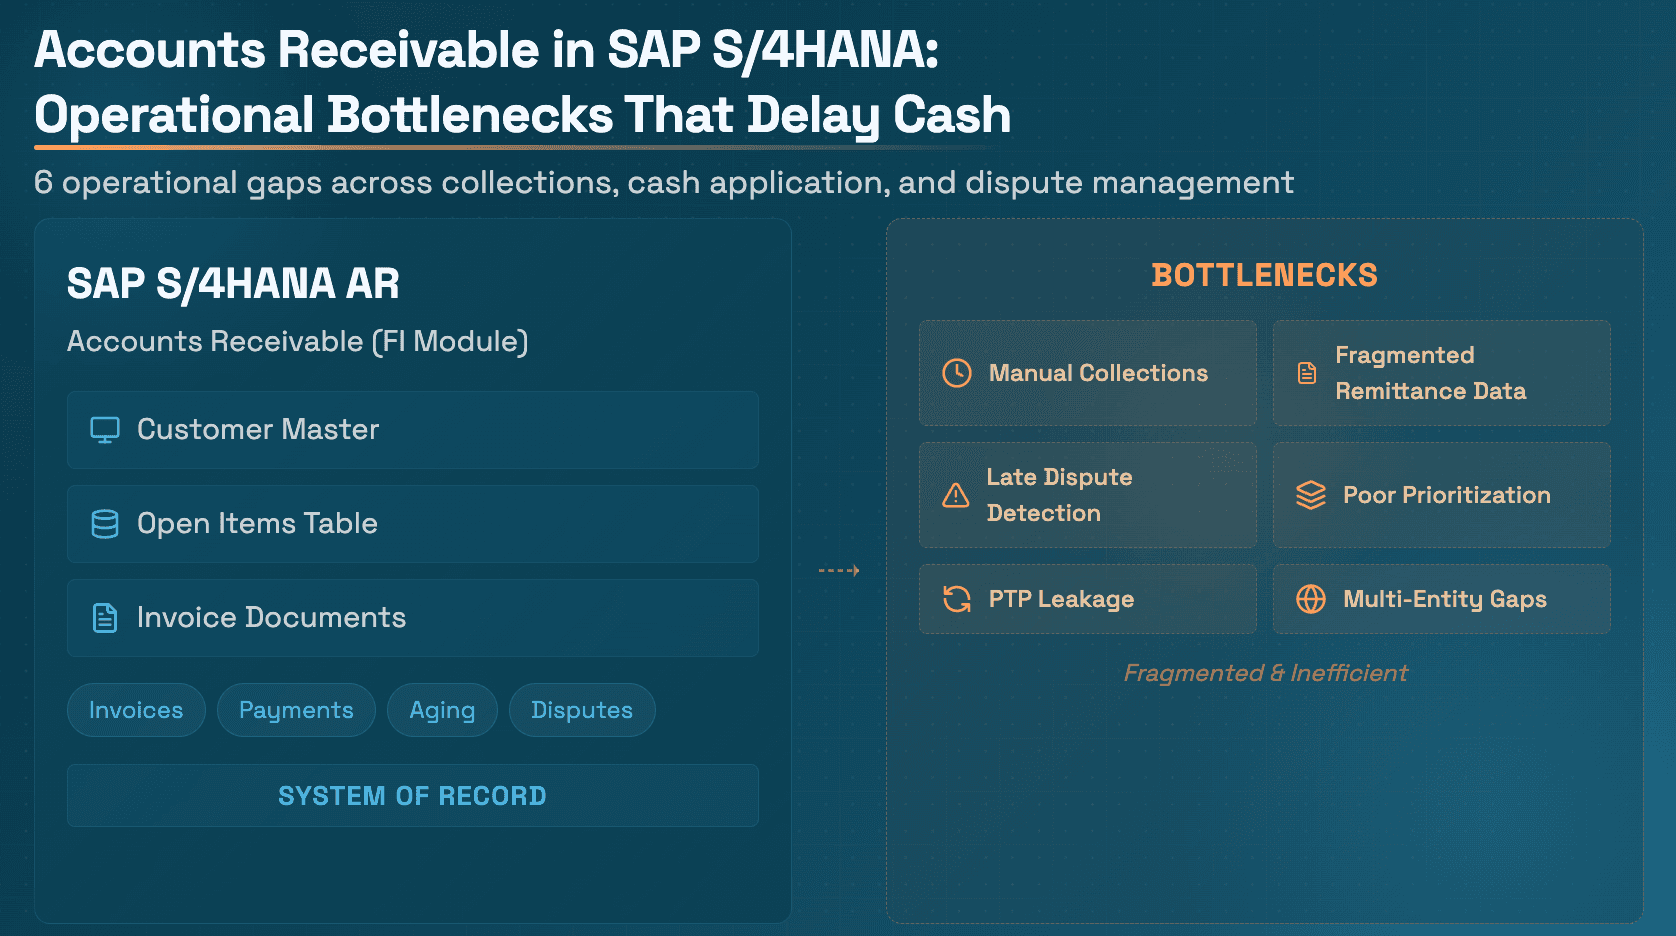
Task: Select the Late Dispute Detection card
Action: tap(1088, 495)
